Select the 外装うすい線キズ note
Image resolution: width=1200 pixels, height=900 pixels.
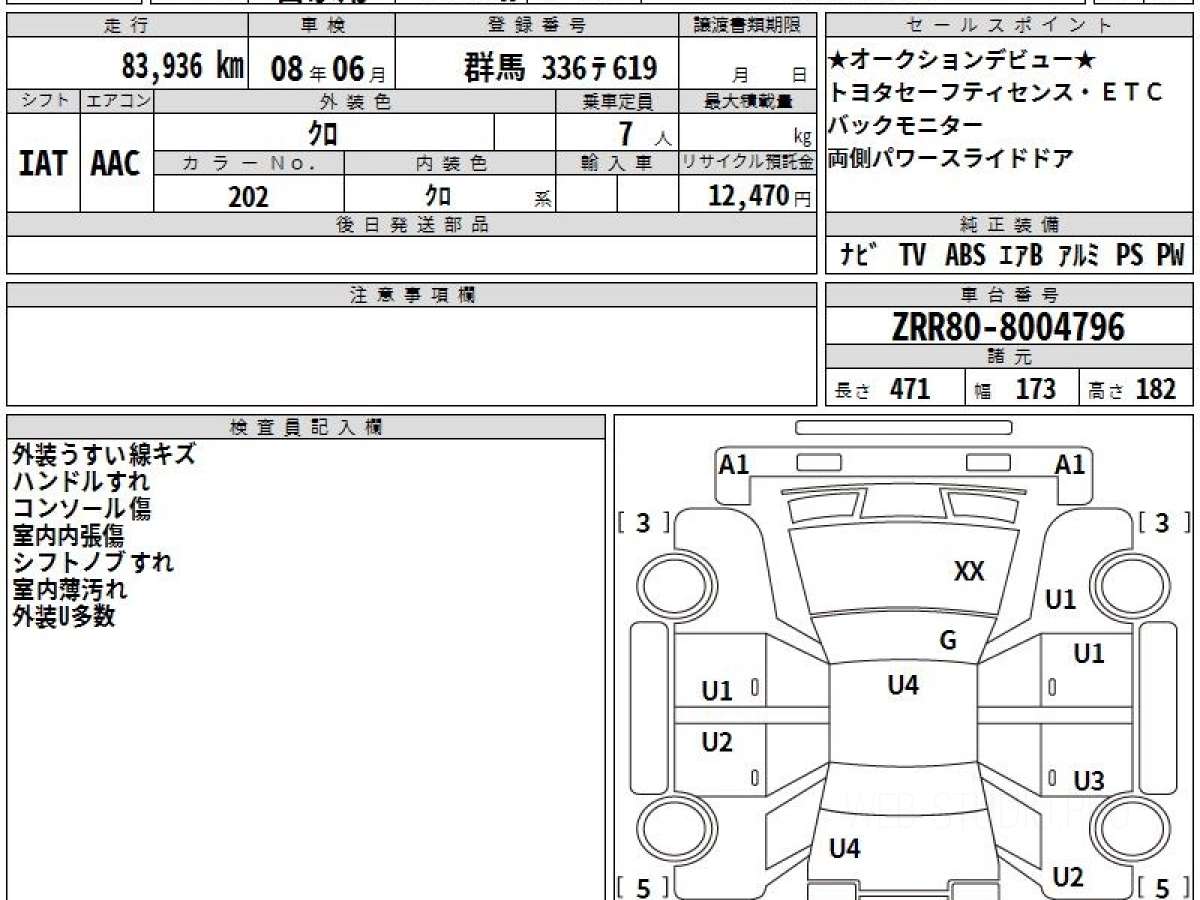click(x=104, y=454)
